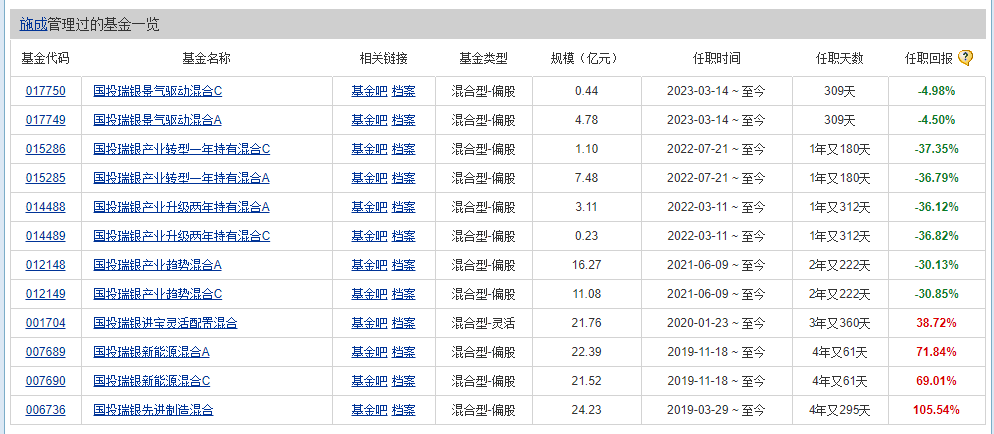Open fund 国投瑞银产业趋势混合A
This screenshot has width=994, height=434.
click(157, 265)
